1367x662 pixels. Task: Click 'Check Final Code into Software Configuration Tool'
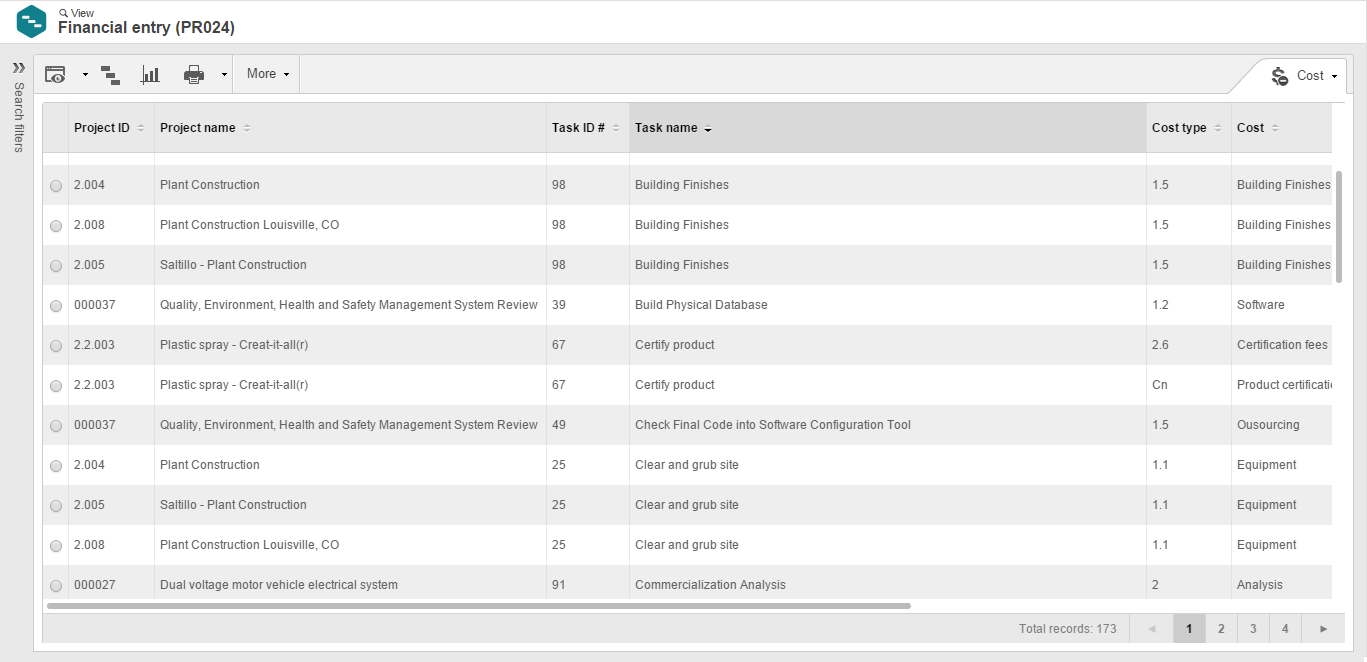[x=773, y=425]
